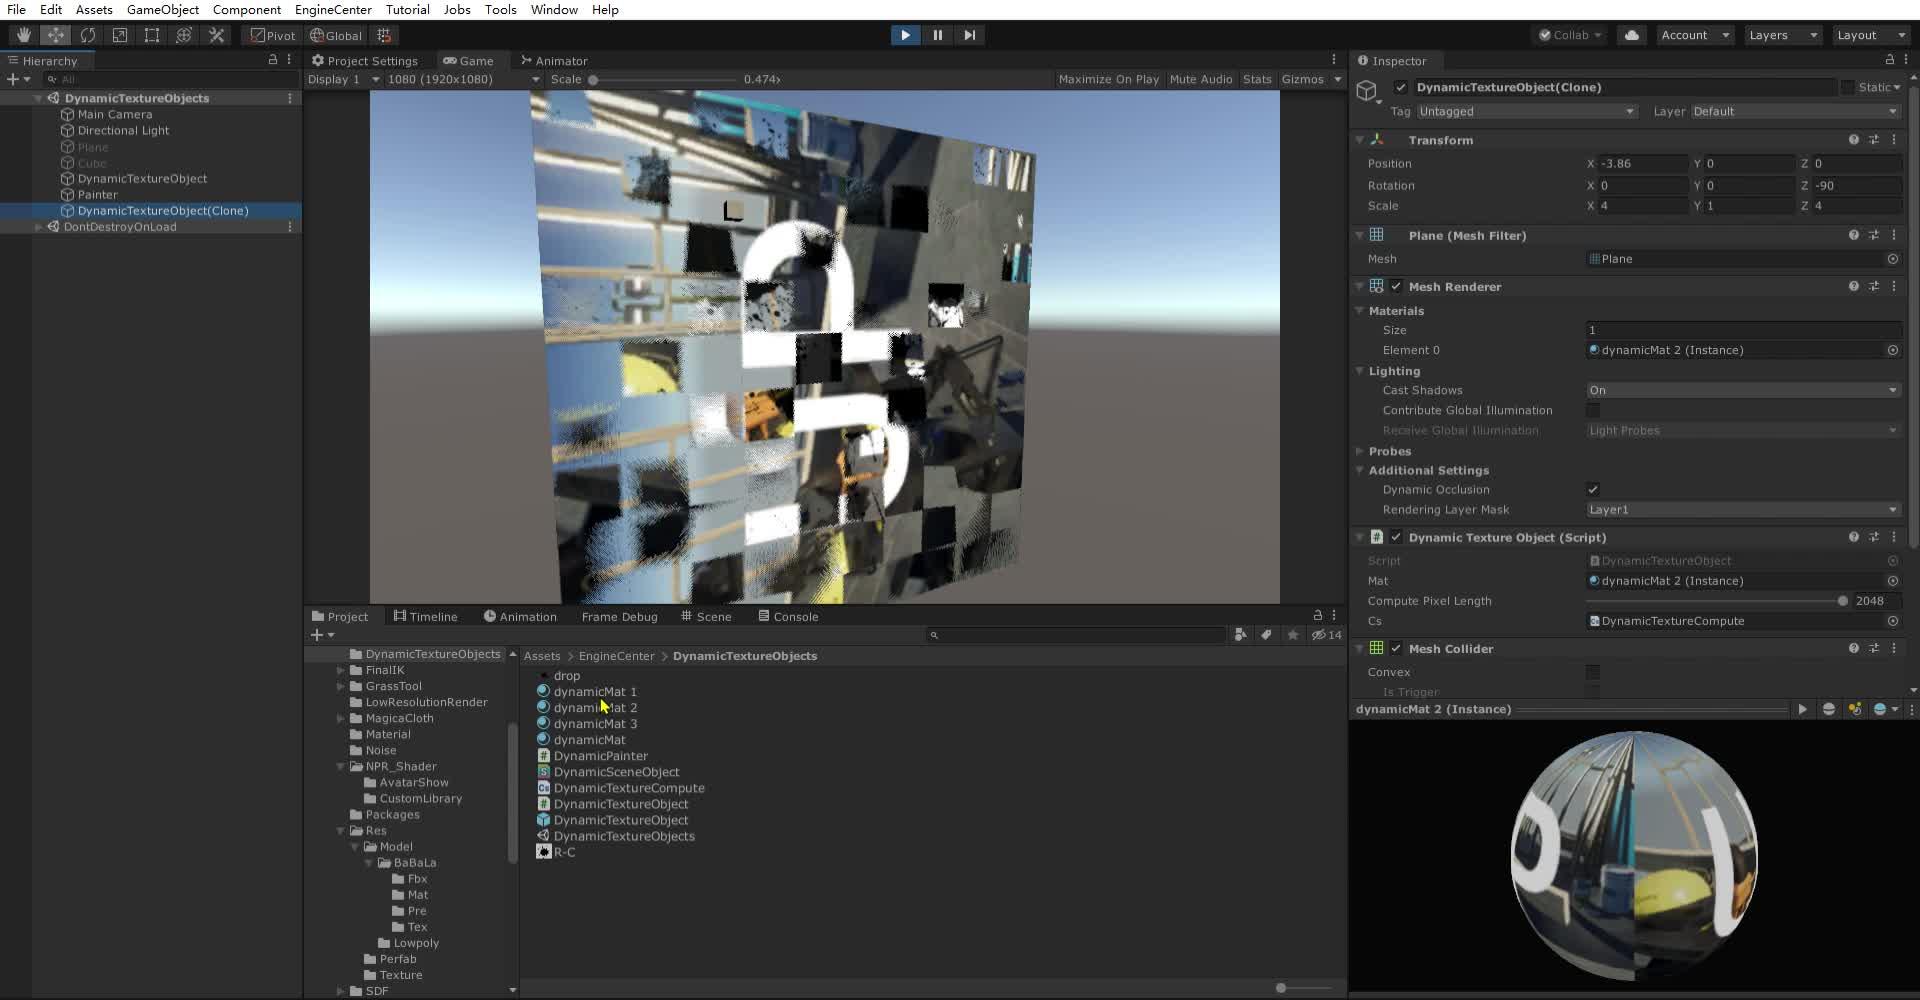Enable the Convex checkbox
The width and height of the screenshot is (1920, 1000).
[1592, 672]
